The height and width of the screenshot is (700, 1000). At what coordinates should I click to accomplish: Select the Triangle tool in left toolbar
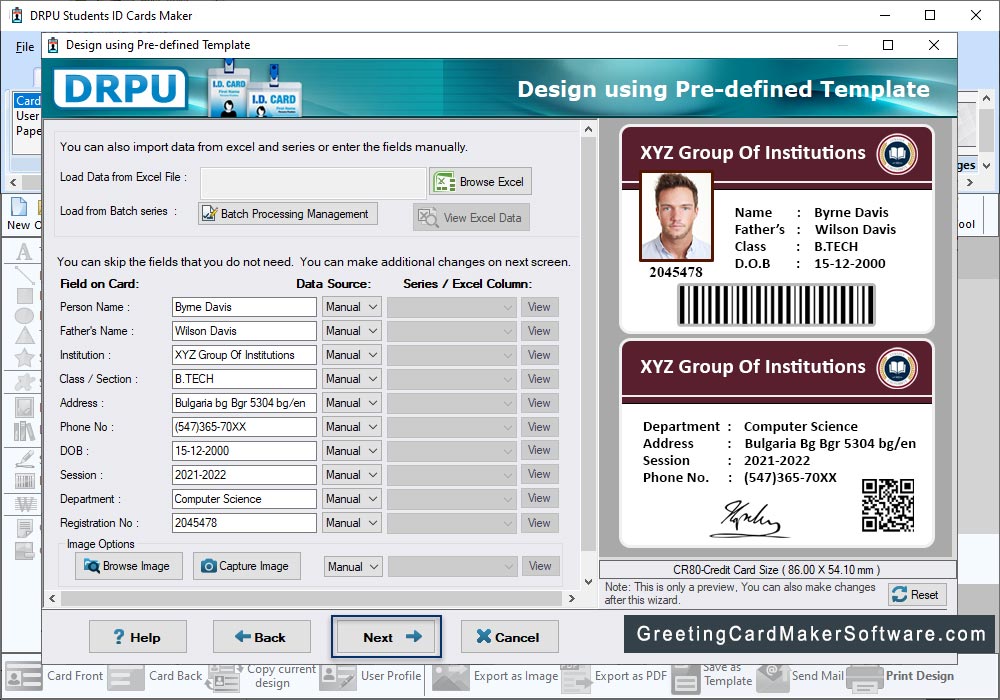(x=24, y=336)
